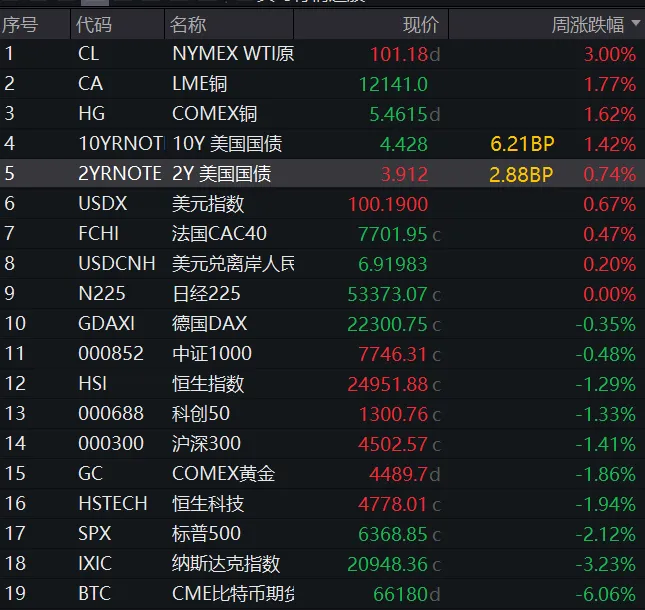This screenshot has width=645, height=610.
Task: Select the NYMEX WTI crude row
Action: (x=232, y=54)
